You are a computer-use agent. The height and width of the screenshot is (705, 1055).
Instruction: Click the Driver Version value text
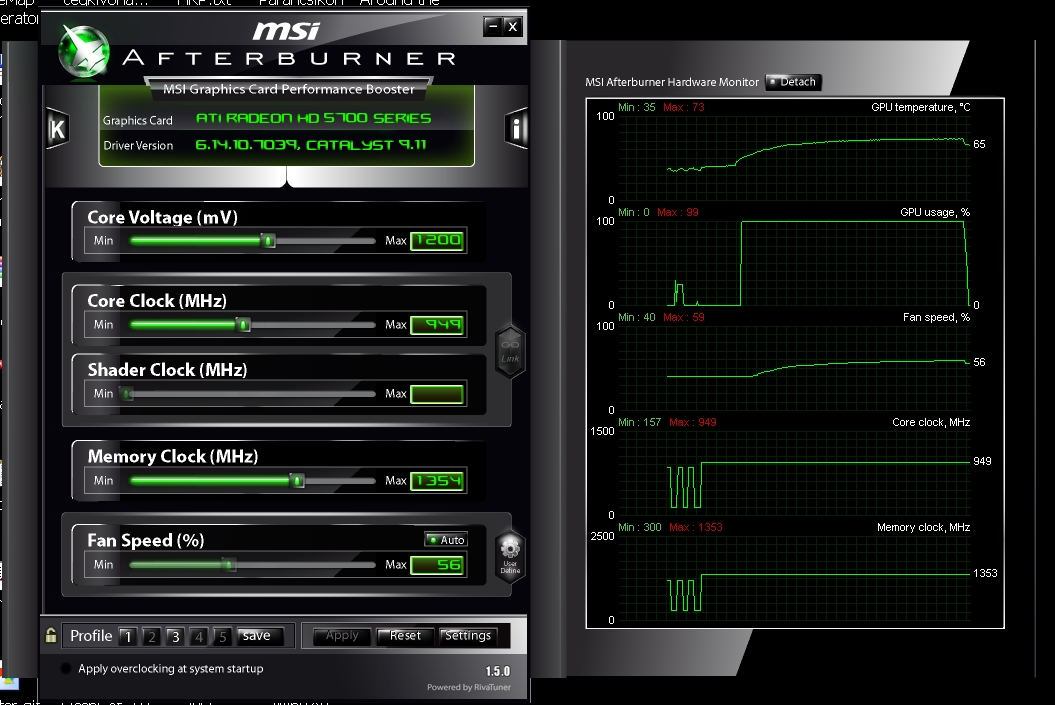click(311, 145)
